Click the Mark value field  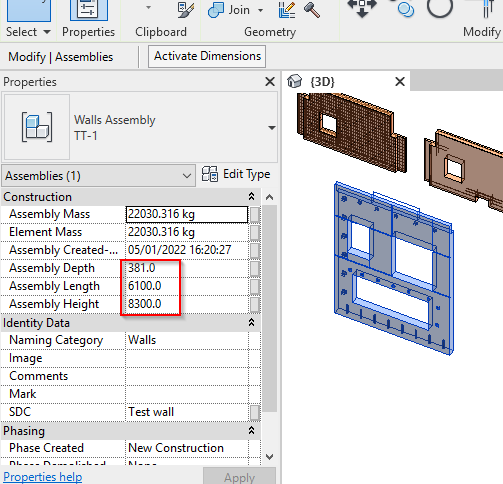(187, 394)
